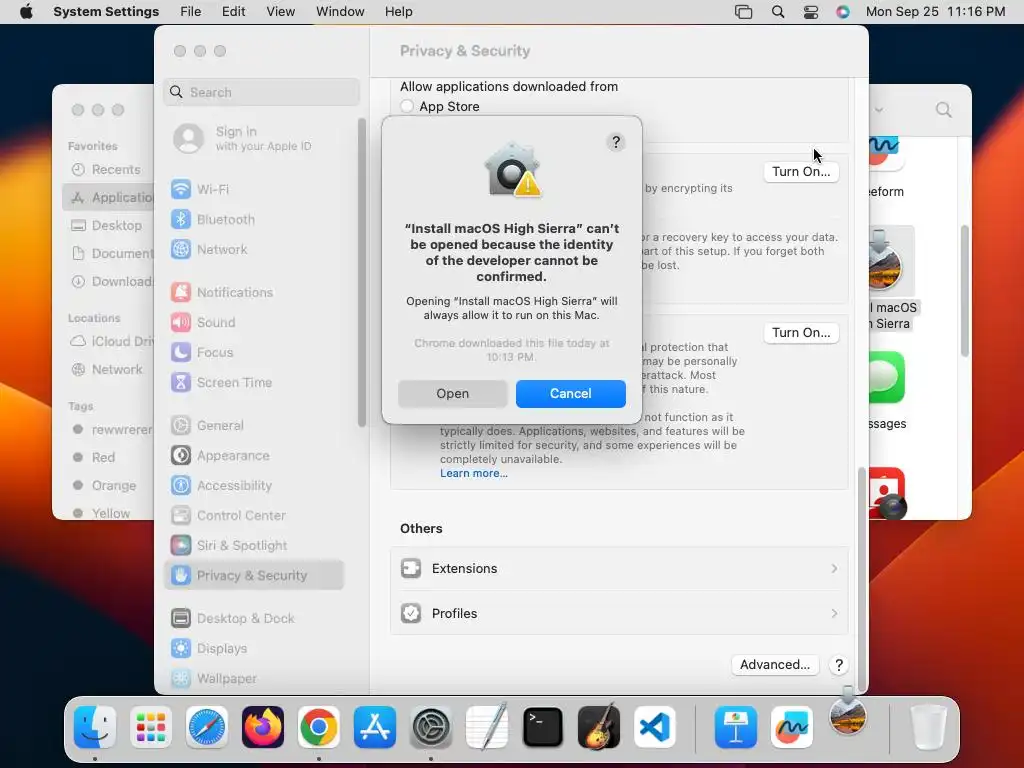Open the Advanced... button
Viewport: 1024px width, 768px height.
point(775,665)
